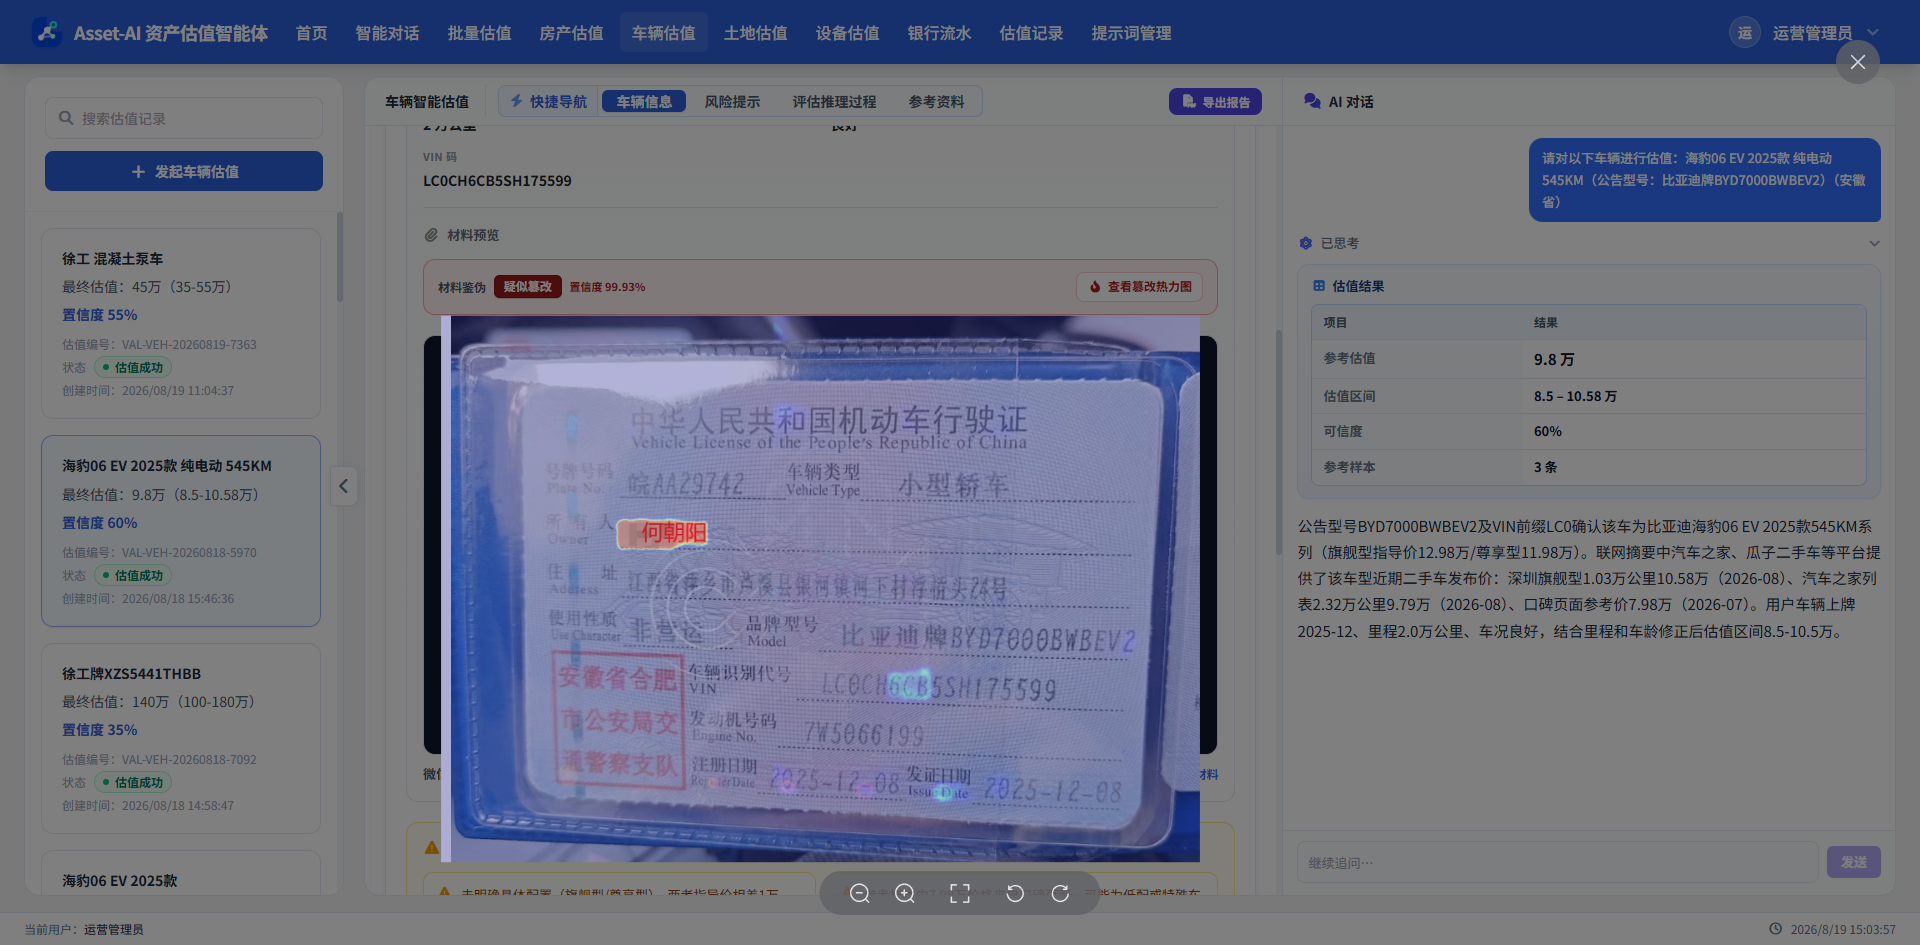This screenshot has width=1920, height=945.
Task: Click the 材料预览 paperclip icon
Action: [x=431, y=235]
